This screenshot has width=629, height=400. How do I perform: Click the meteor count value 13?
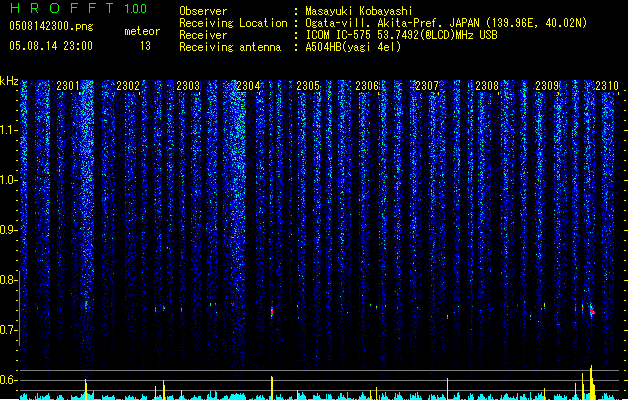point(145,46)
